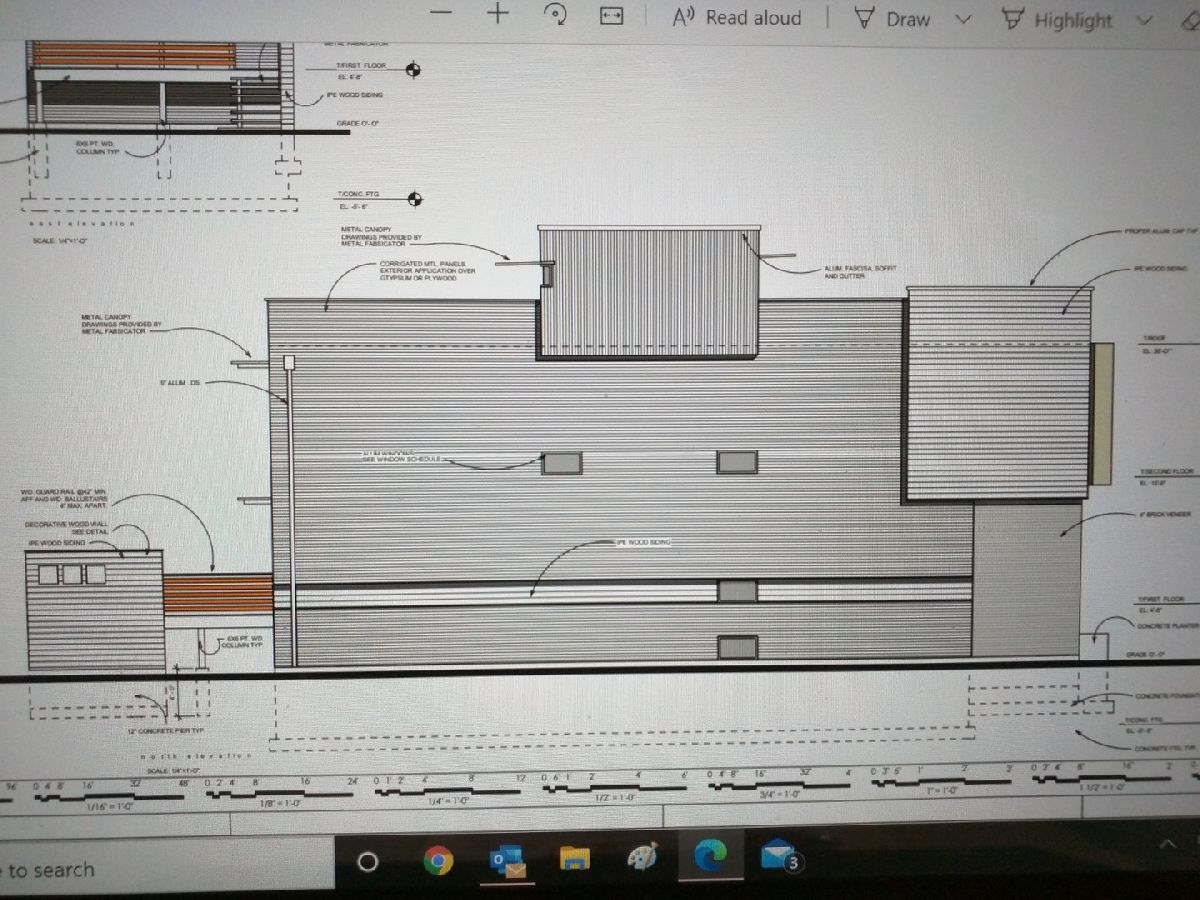This screenshot has height=900, width=1200.
Task: Open Outlook from the taskbar
Action: [x=508, y=861]
